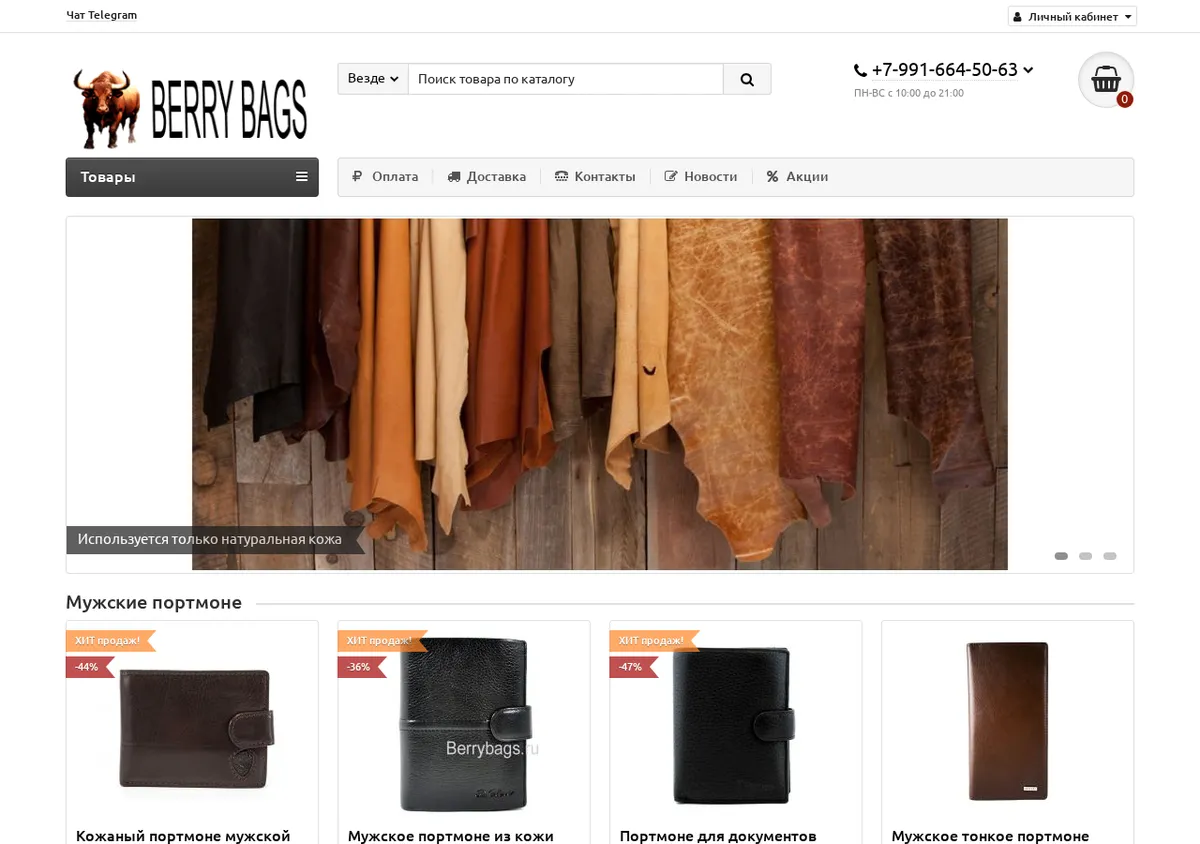
Task: Open the Товары catalog menu
Action: pos(192,177)
